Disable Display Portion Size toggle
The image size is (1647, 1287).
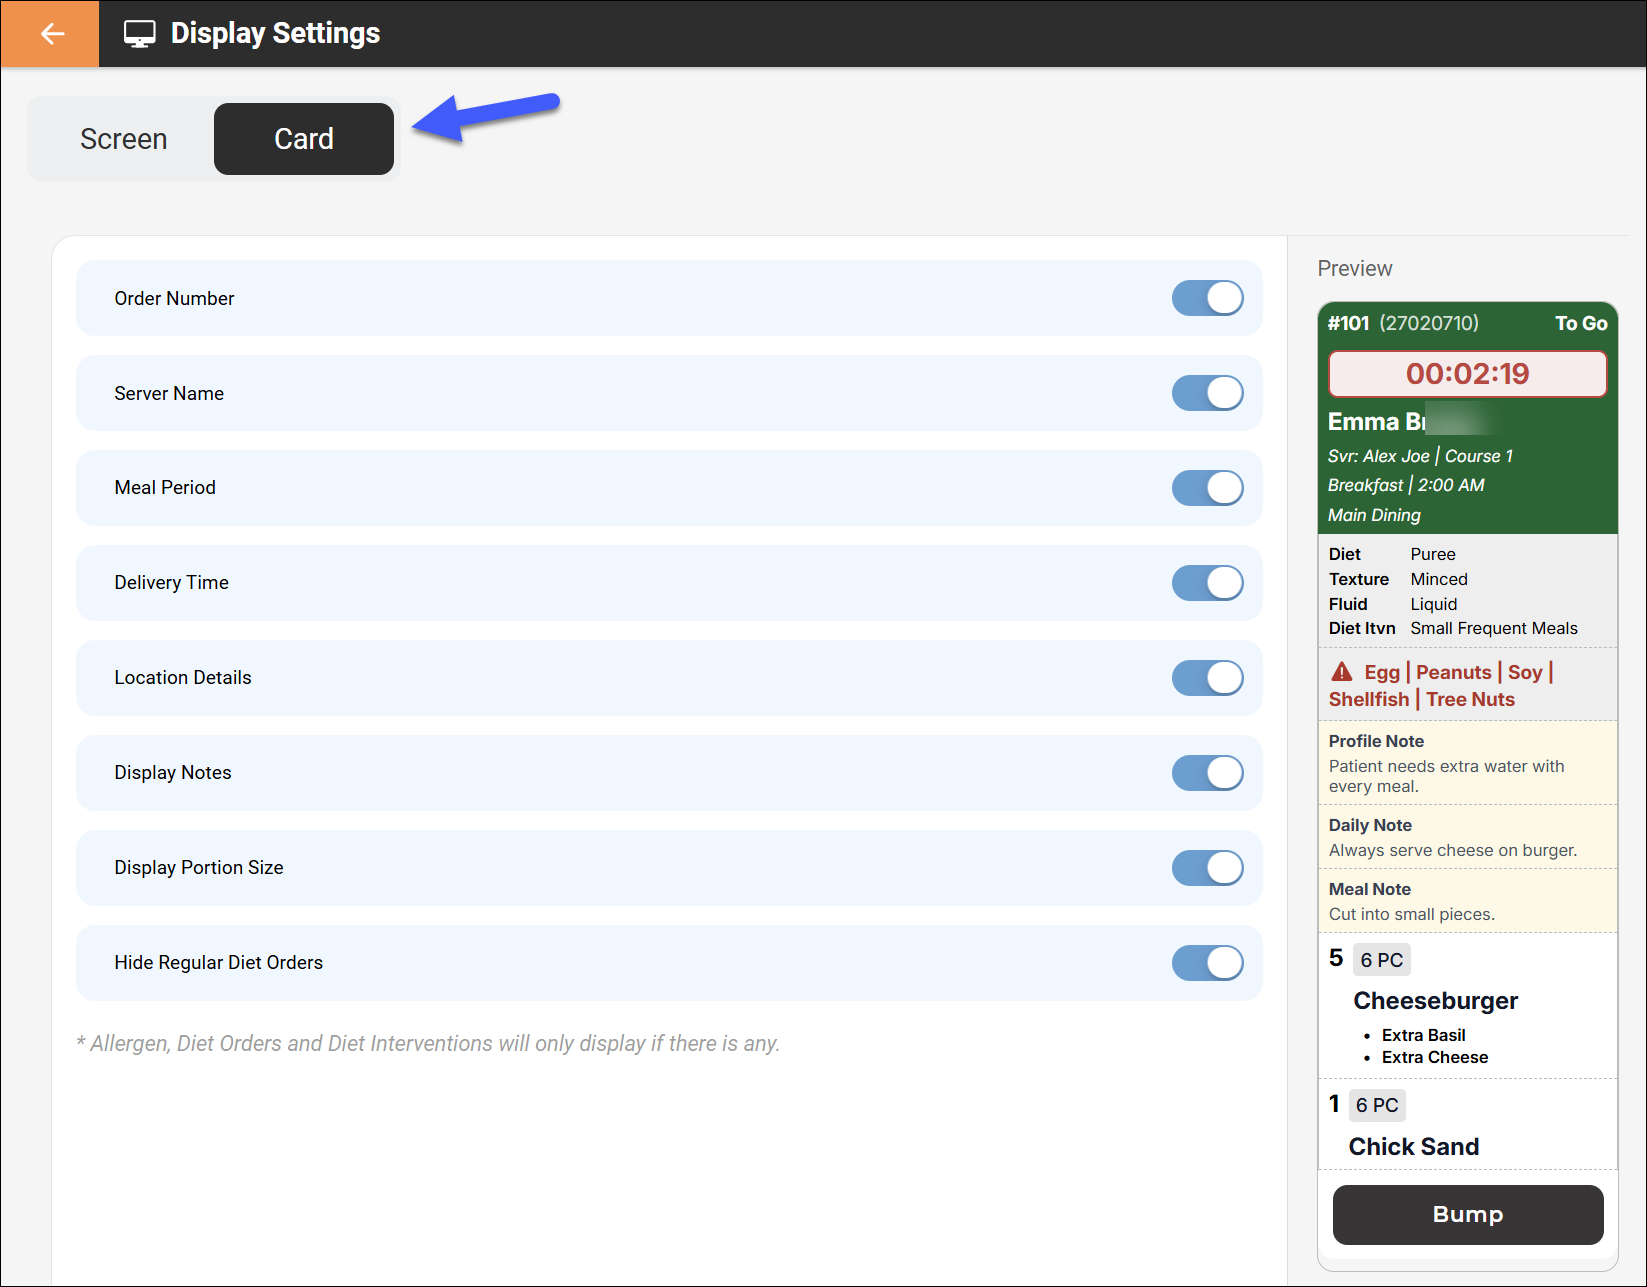click(x=1207, y=868)
